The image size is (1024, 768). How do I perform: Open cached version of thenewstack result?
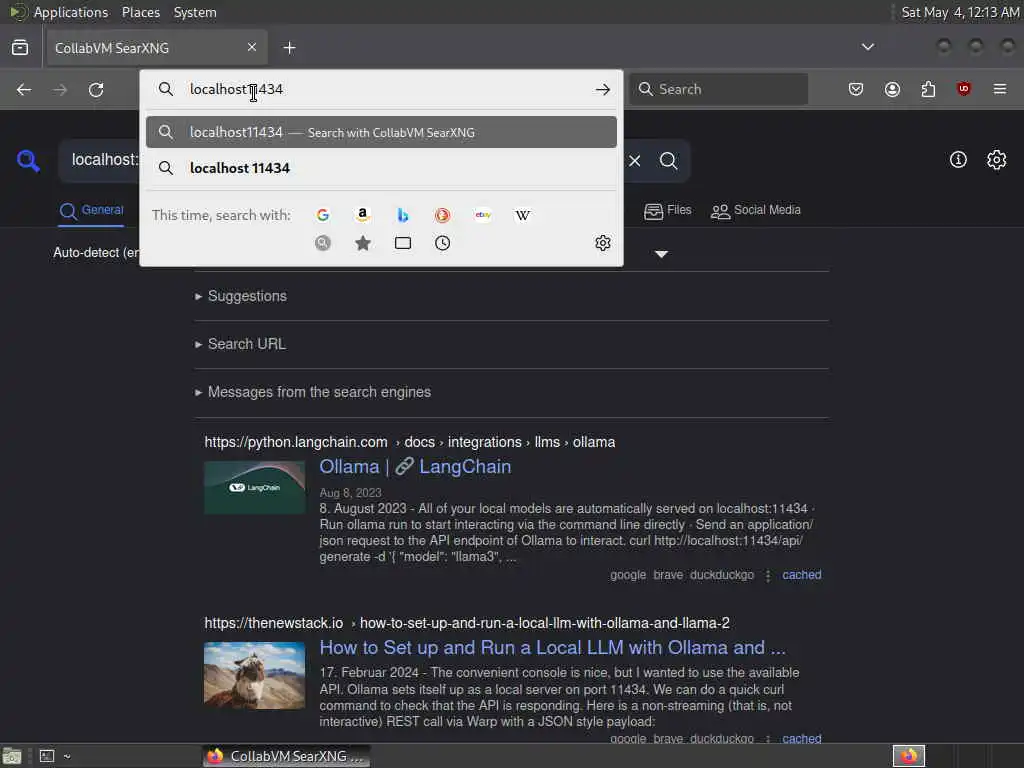pyautogui.click(x=802, y=738)
